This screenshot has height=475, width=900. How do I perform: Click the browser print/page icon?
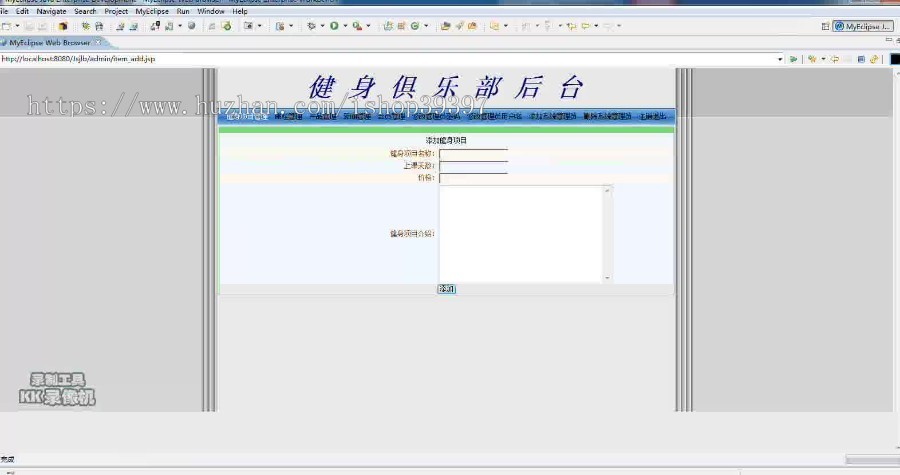[x=861, y=59]
